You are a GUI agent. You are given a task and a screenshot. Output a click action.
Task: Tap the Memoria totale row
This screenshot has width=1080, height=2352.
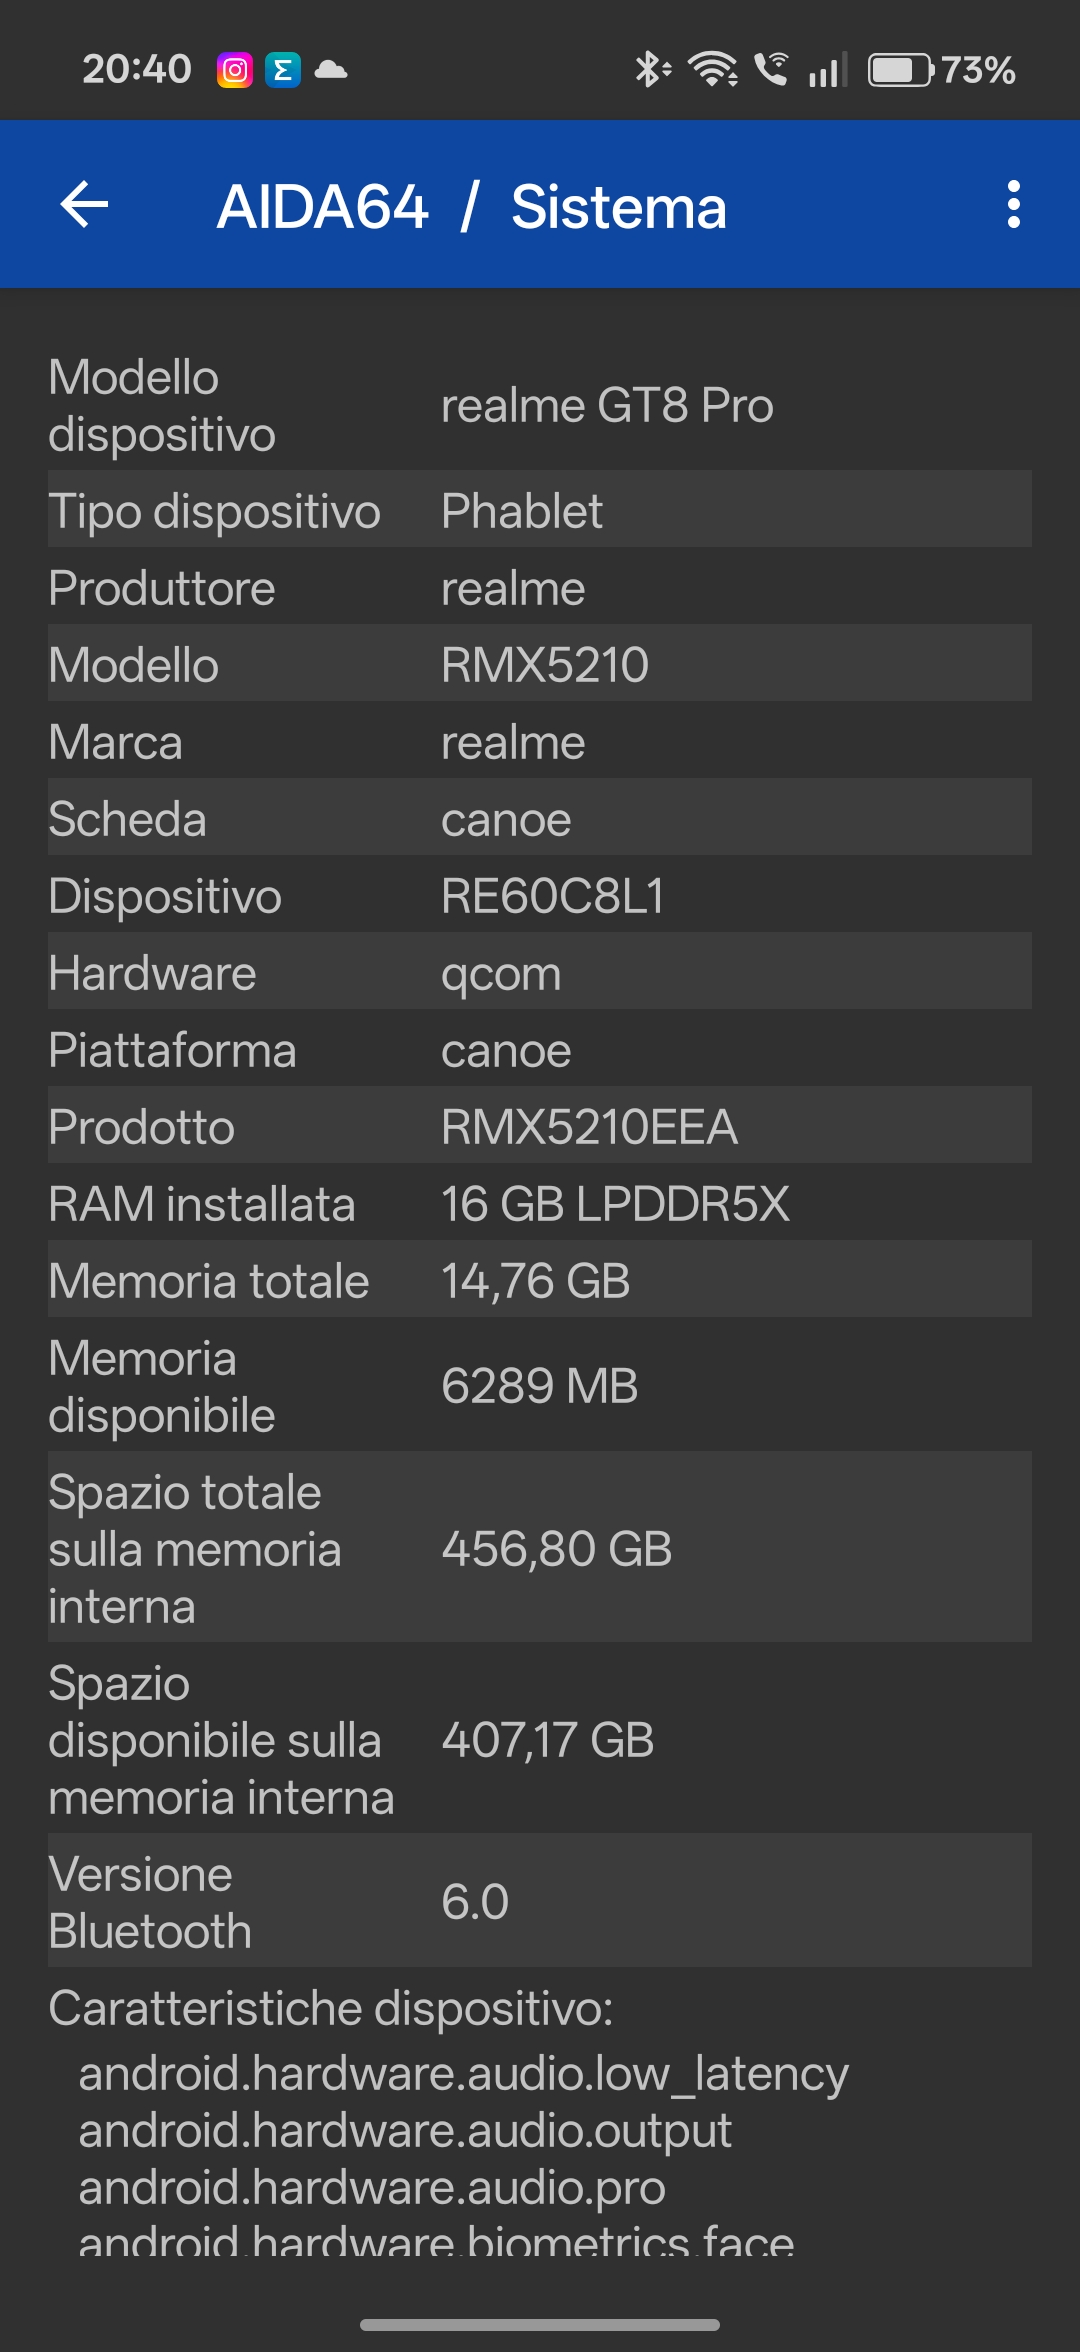[x=540, y=1281]
